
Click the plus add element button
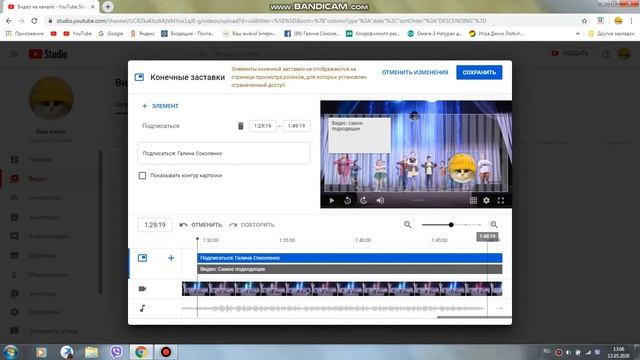pyautogui.click(x=160, y=106)
